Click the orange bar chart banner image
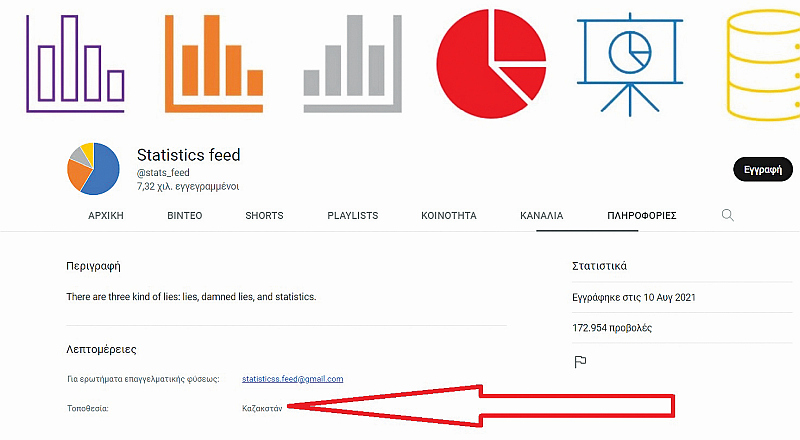This screenshot has width=800, height=440. click(214, 63)
